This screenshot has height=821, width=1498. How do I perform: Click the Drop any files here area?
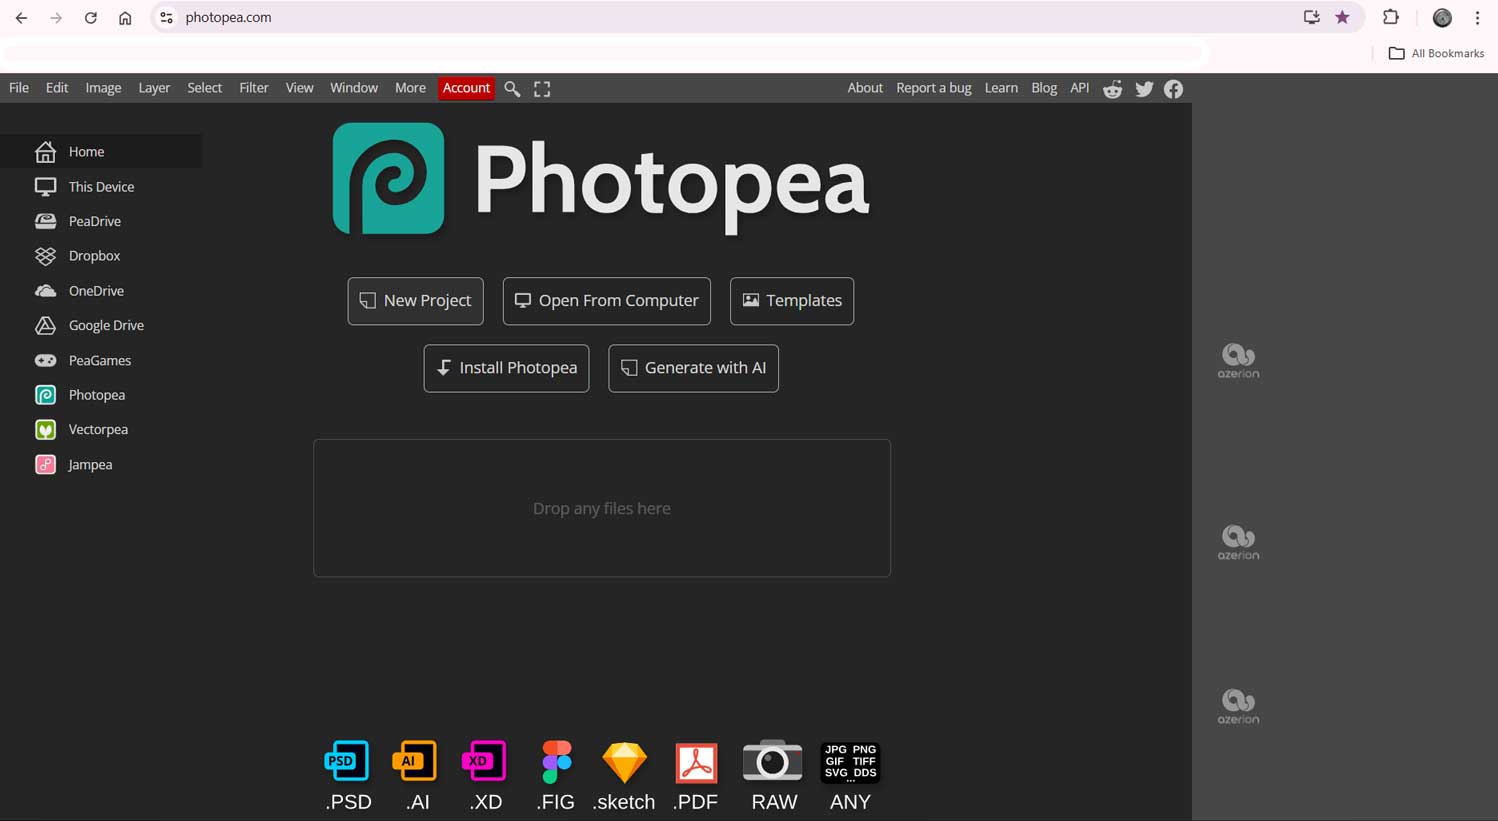[601, 508]
